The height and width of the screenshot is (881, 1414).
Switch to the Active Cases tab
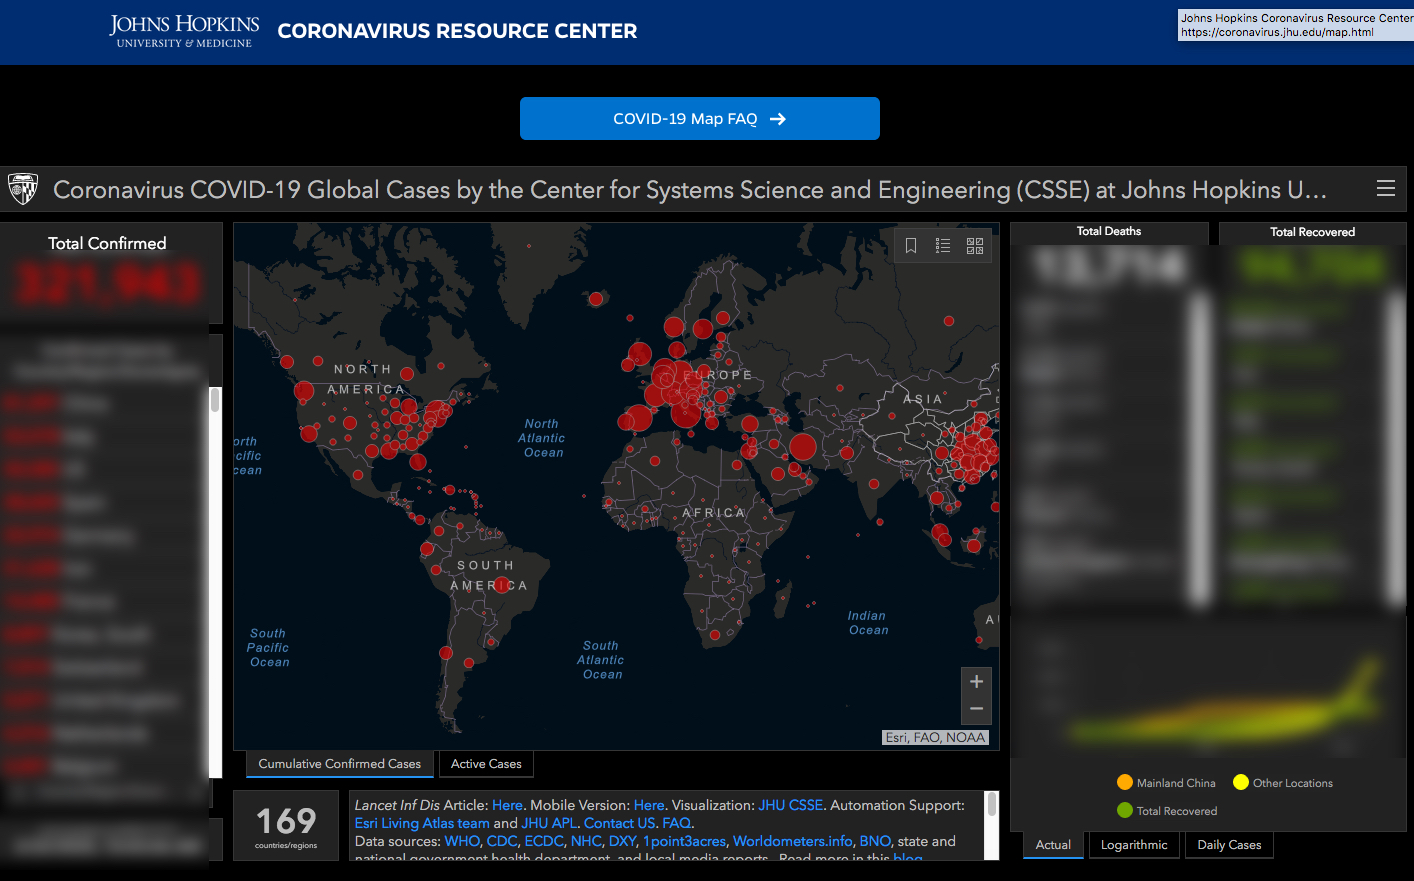(x=486, y=764)
